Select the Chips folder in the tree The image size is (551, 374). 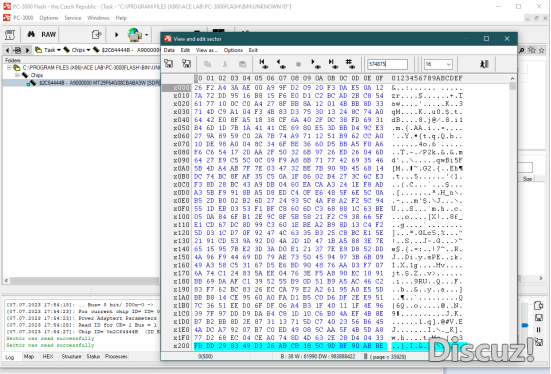click(37, 75)
